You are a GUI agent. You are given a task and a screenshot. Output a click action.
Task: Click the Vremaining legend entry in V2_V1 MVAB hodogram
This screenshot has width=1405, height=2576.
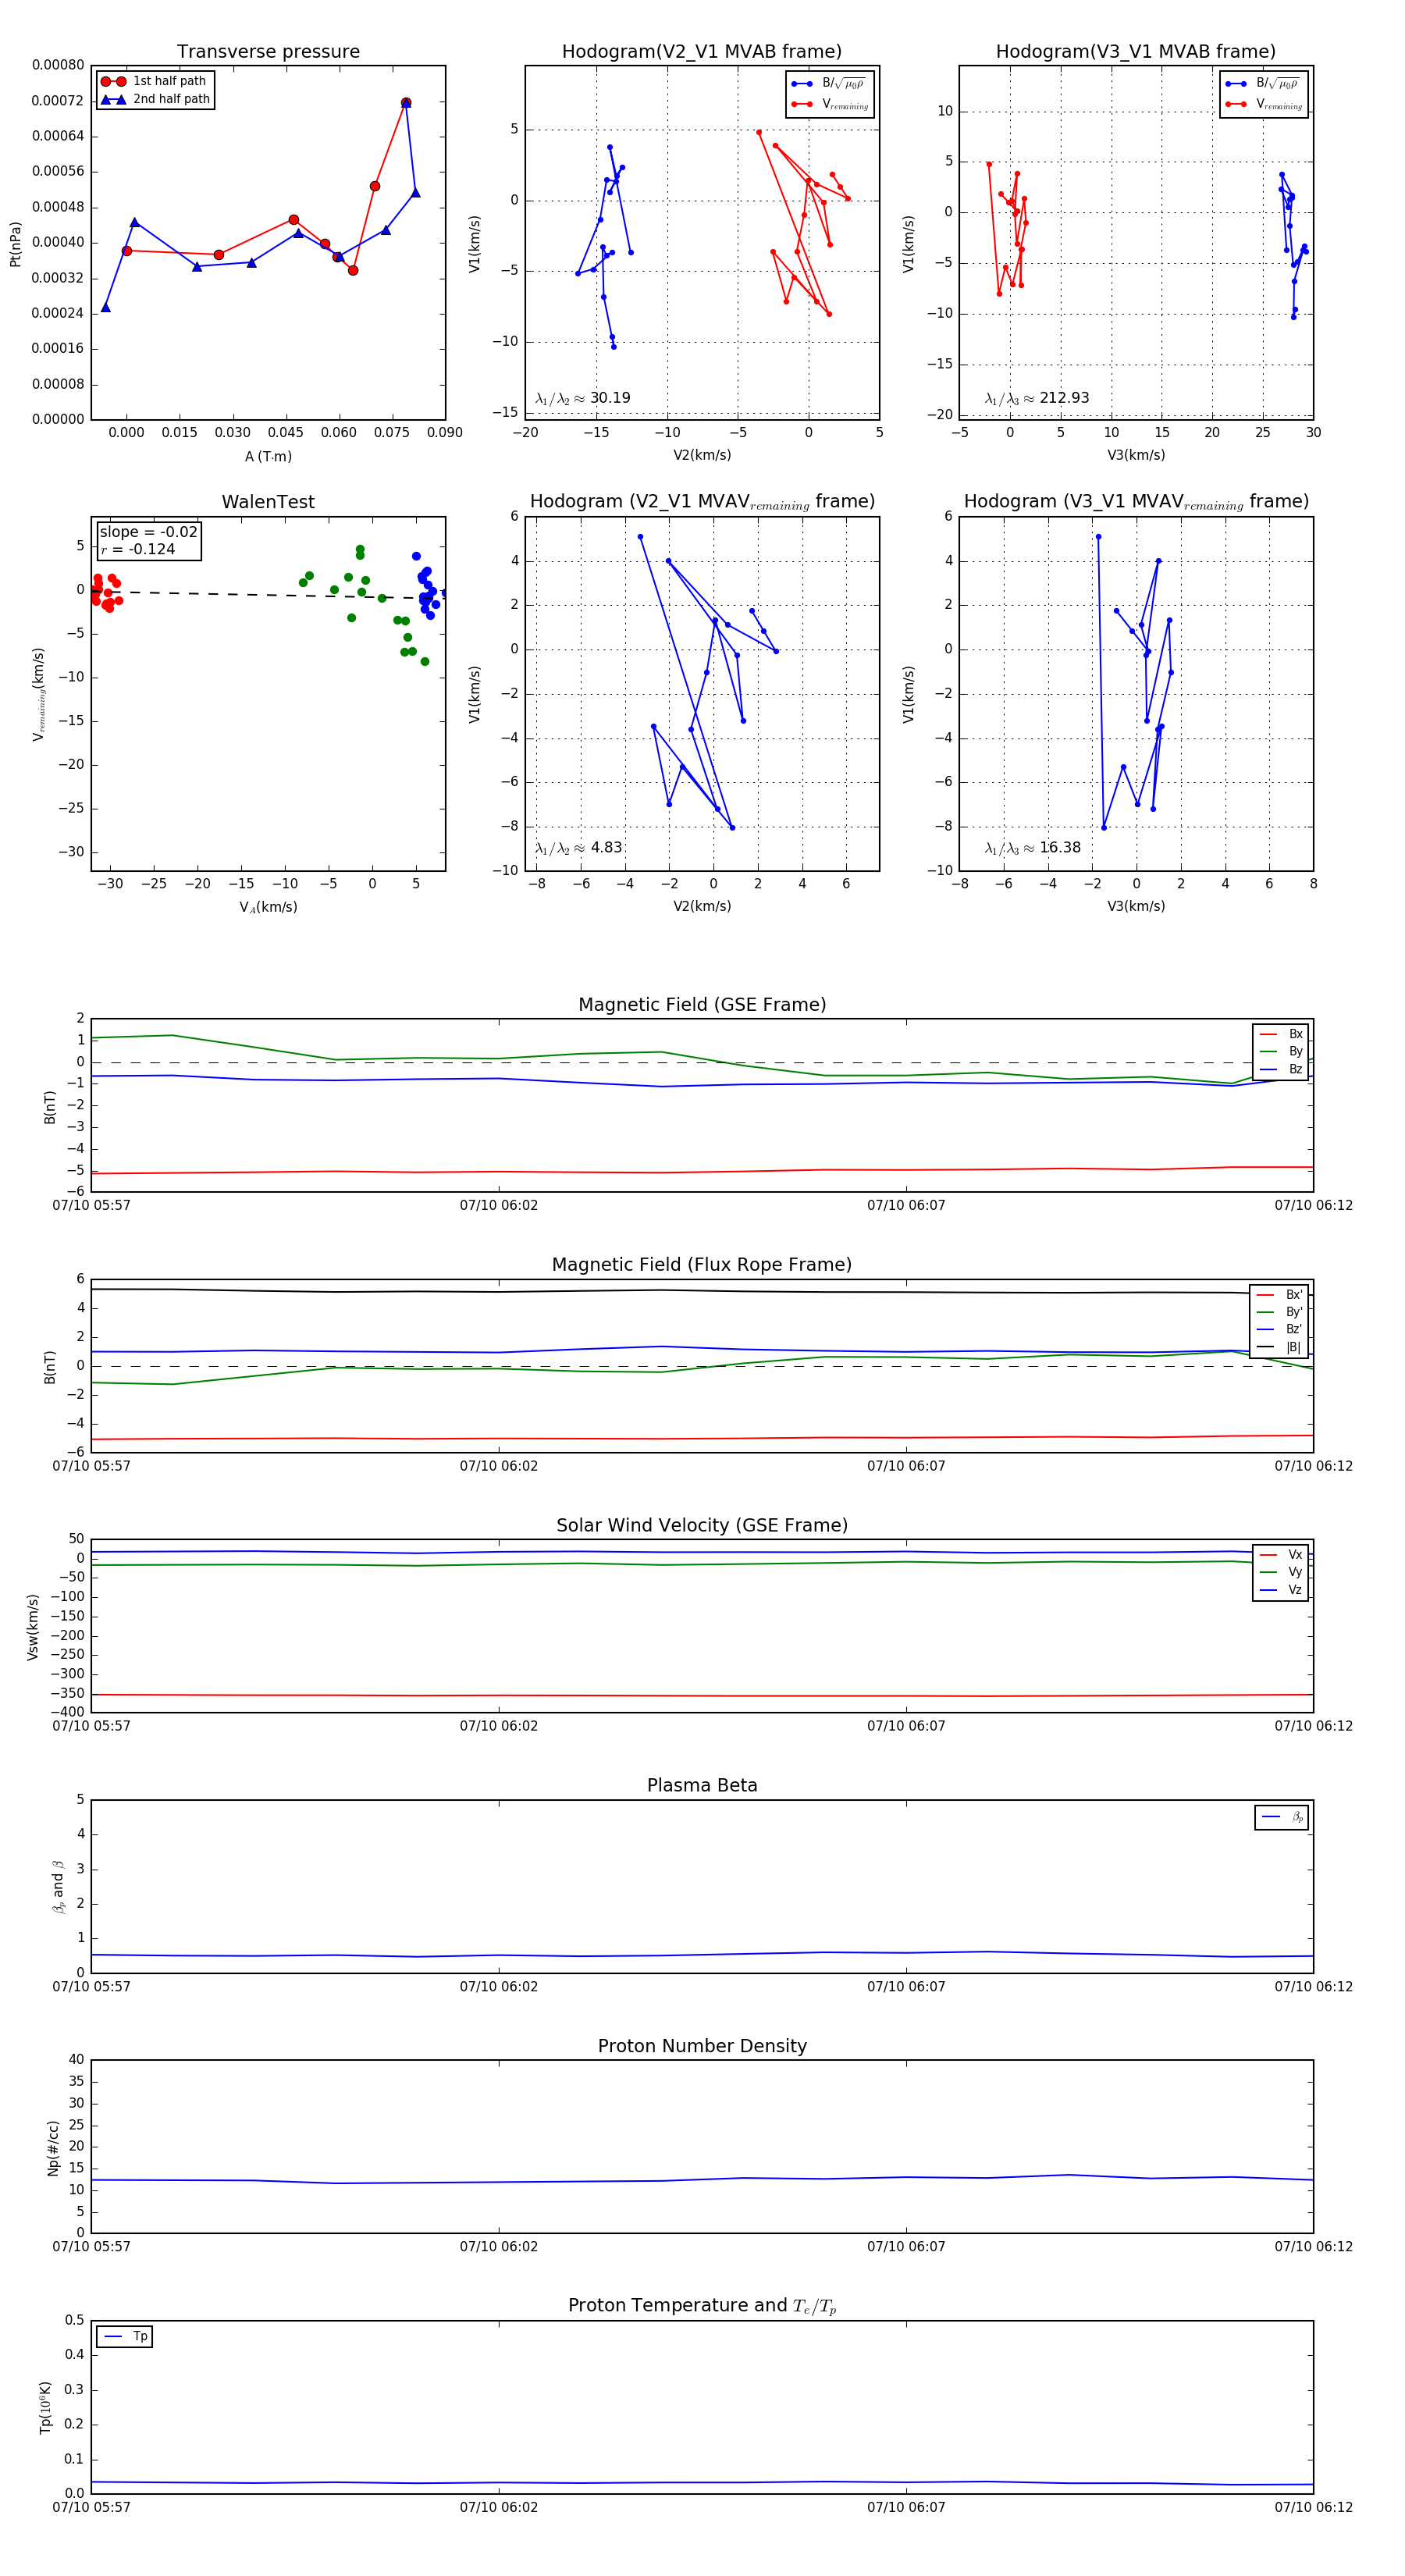pyautogui.click(x=829, y=104)
